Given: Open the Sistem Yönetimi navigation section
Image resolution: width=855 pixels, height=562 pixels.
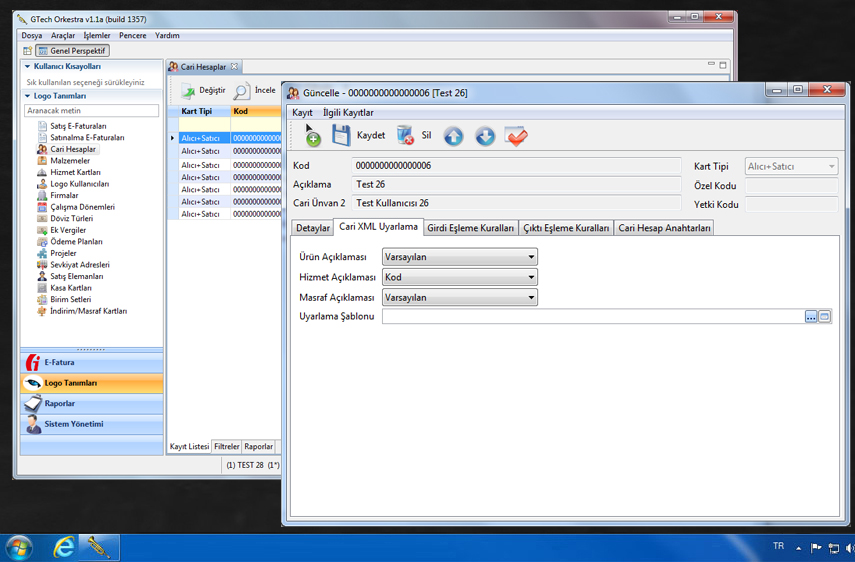Looking at the screenshot, I should (x=92, y=424).
